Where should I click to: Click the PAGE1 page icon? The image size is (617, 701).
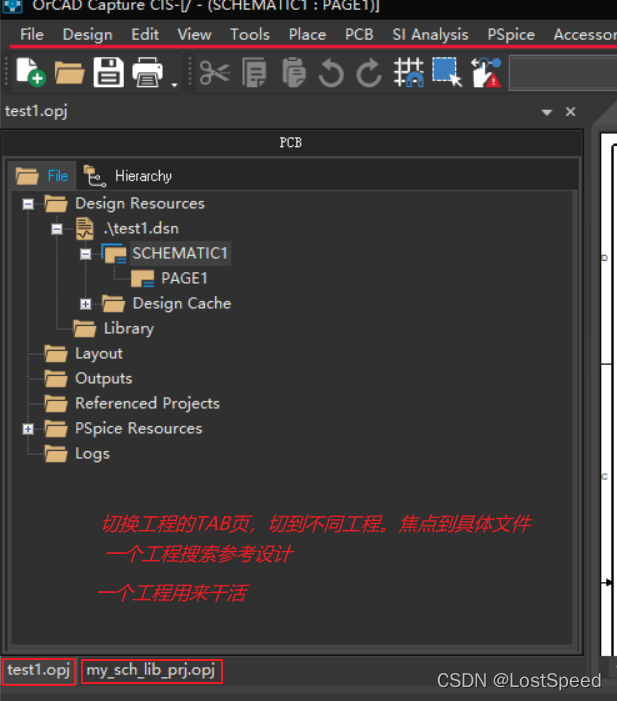[x=143, y=279]
